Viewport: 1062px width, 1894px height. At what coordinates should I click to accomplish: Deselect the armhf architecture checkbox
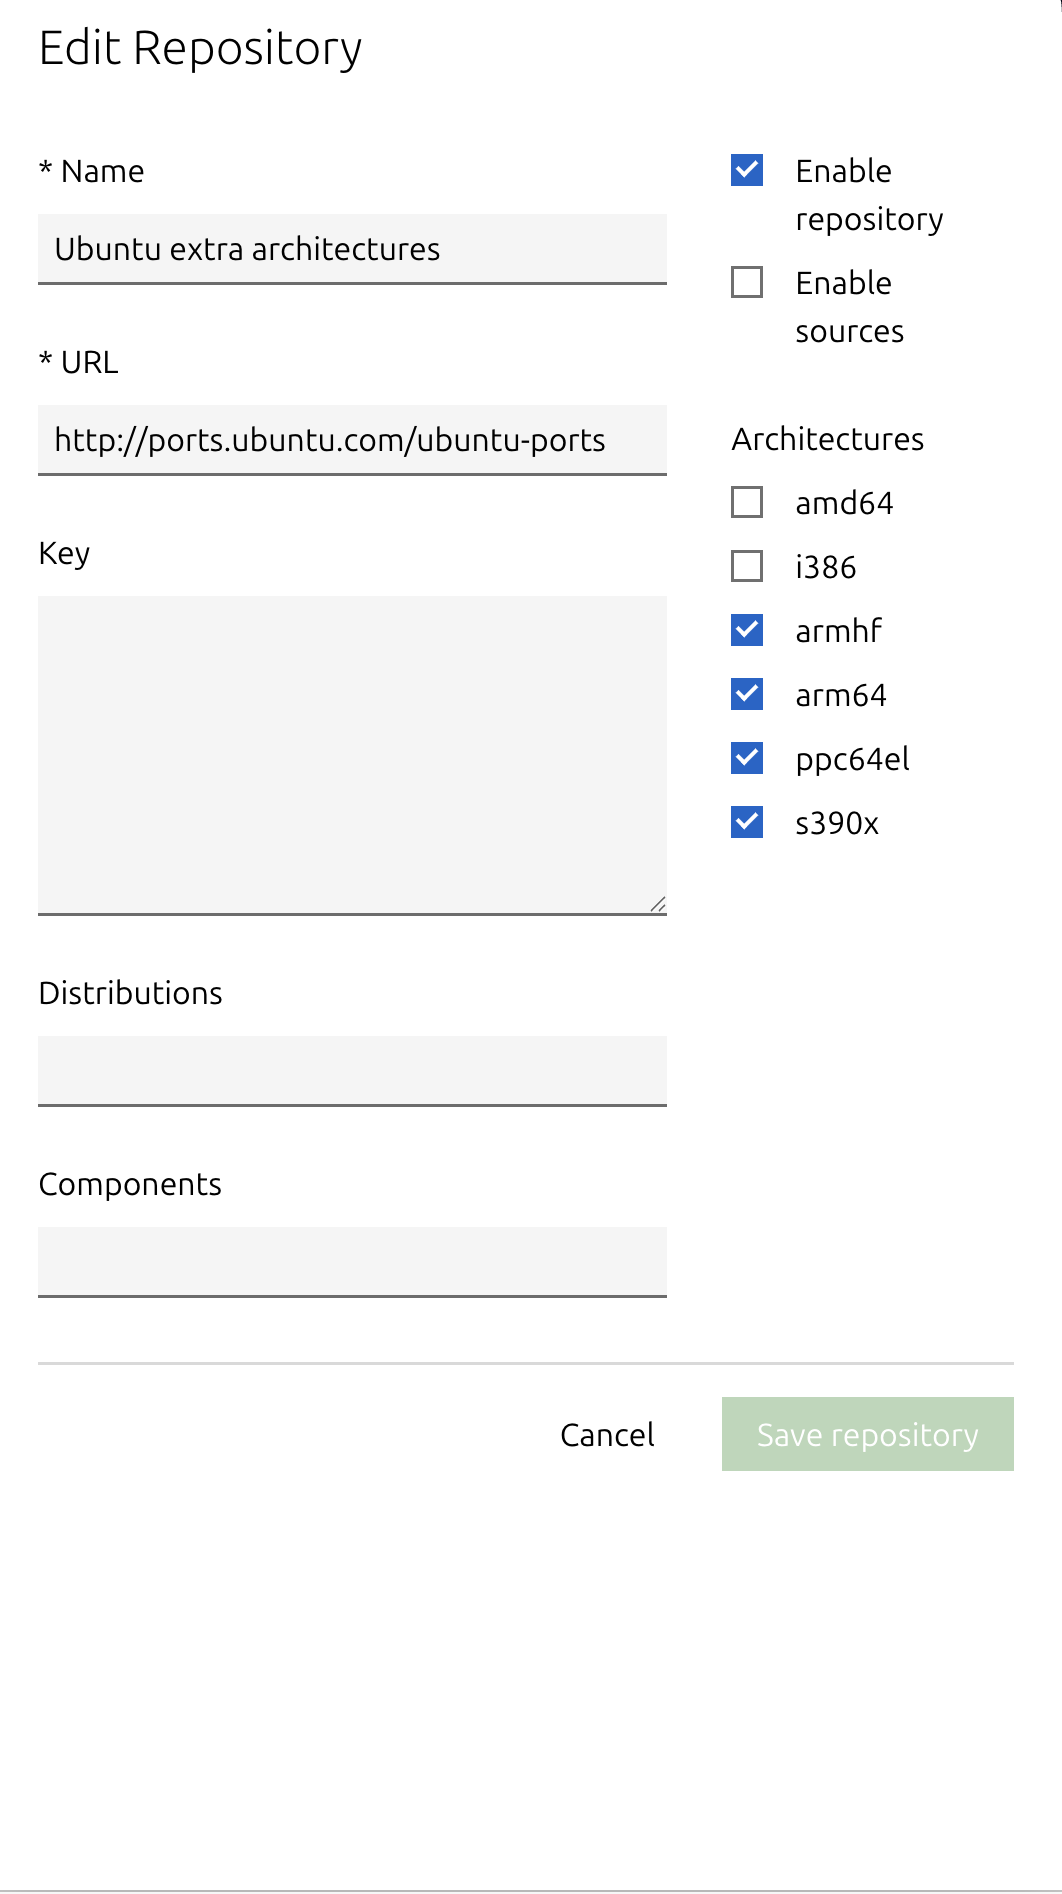pyautogui.click(x=747, y=630)
